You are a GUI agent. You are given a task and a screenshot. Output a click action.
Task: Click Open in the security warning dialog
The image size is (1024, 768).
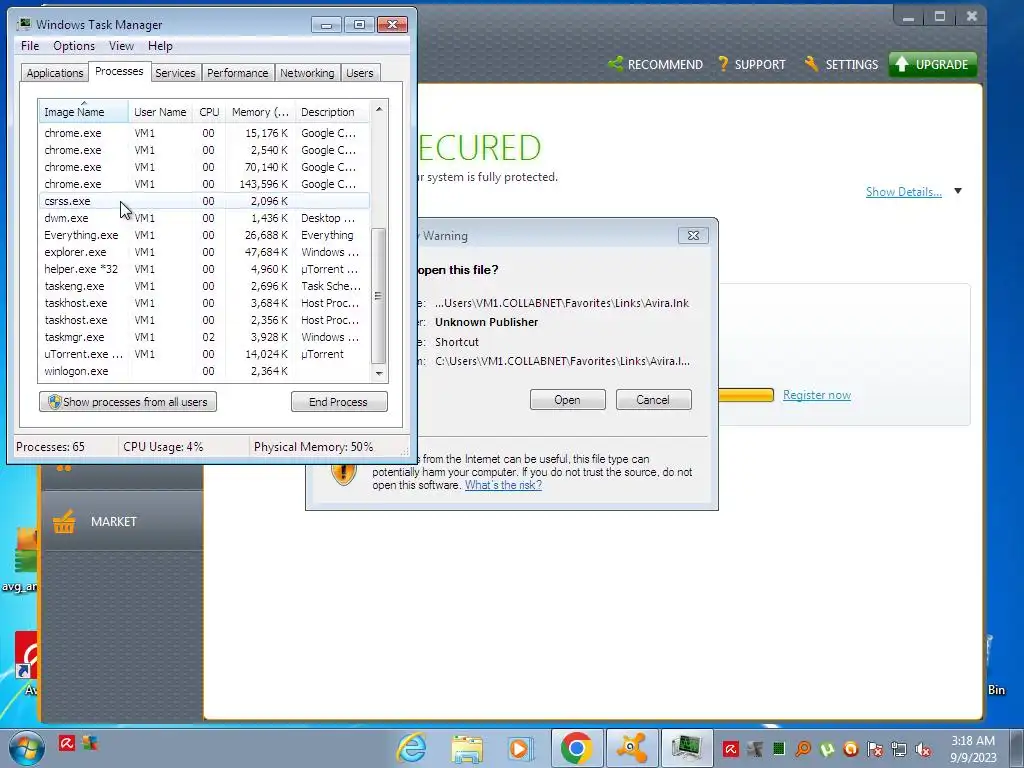coord(568,400)
